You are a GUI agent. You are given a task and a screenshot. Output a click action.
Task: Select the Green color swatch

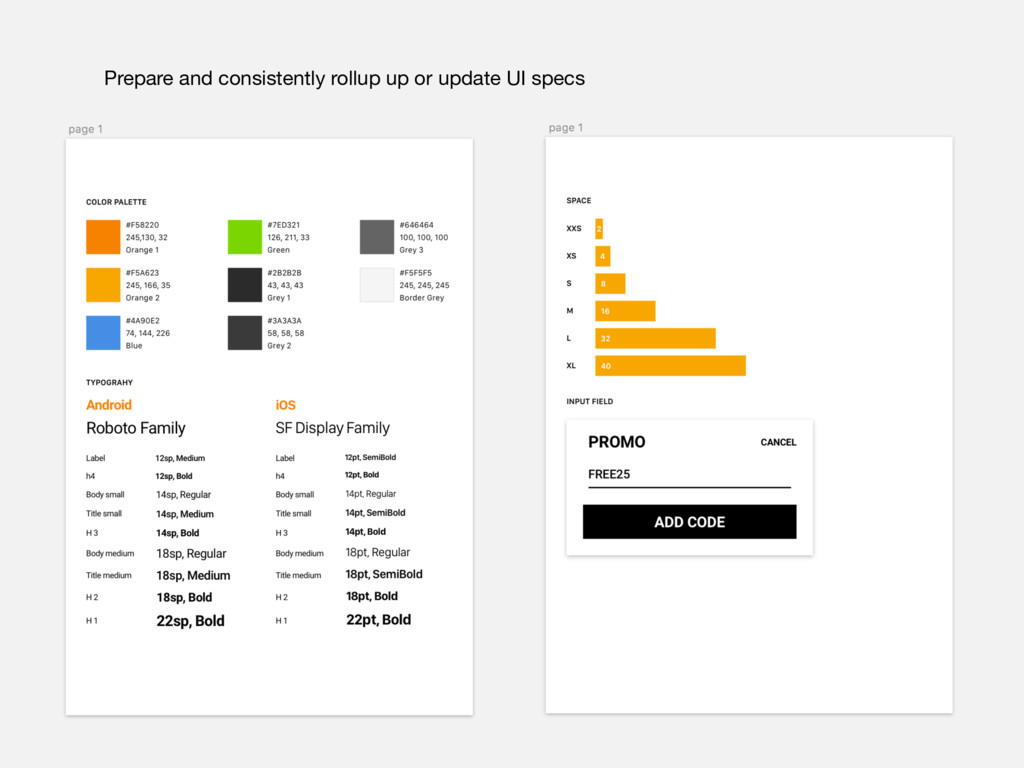point(244,237)
